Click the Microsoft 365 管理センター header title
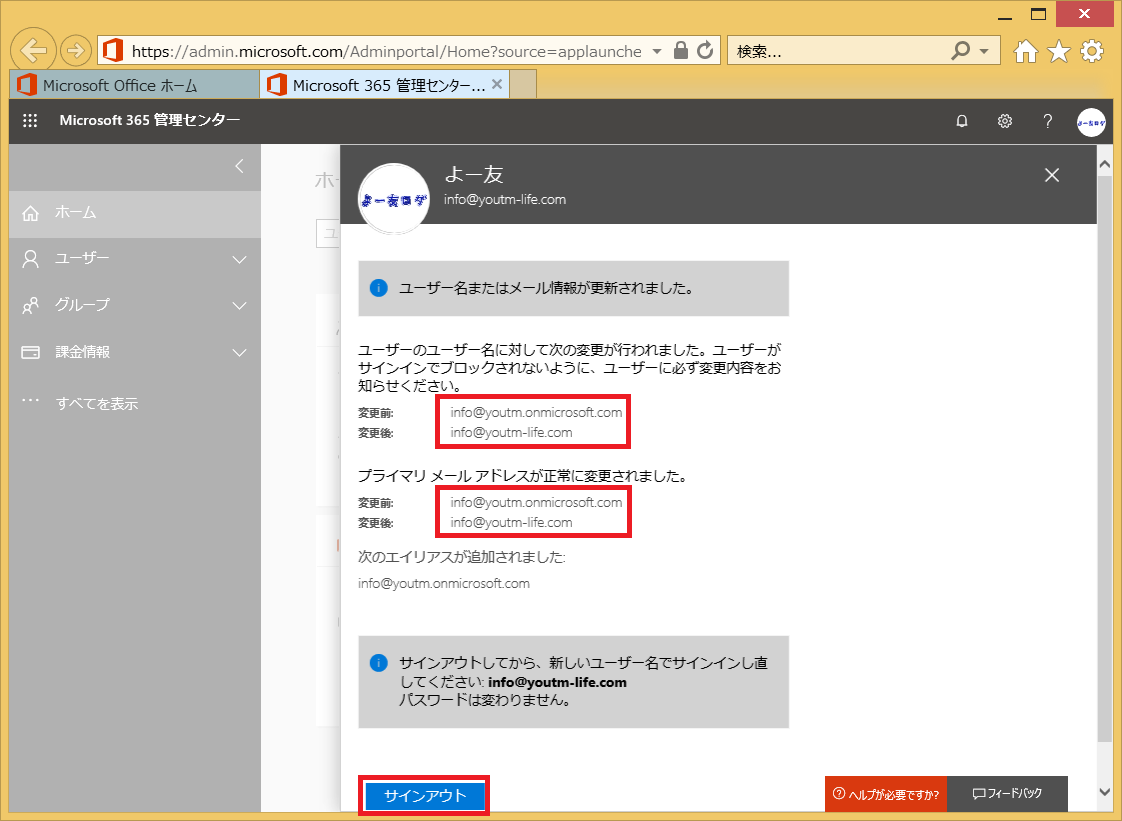The width and height of the screenshot is (1122, 821). point(150,120)
